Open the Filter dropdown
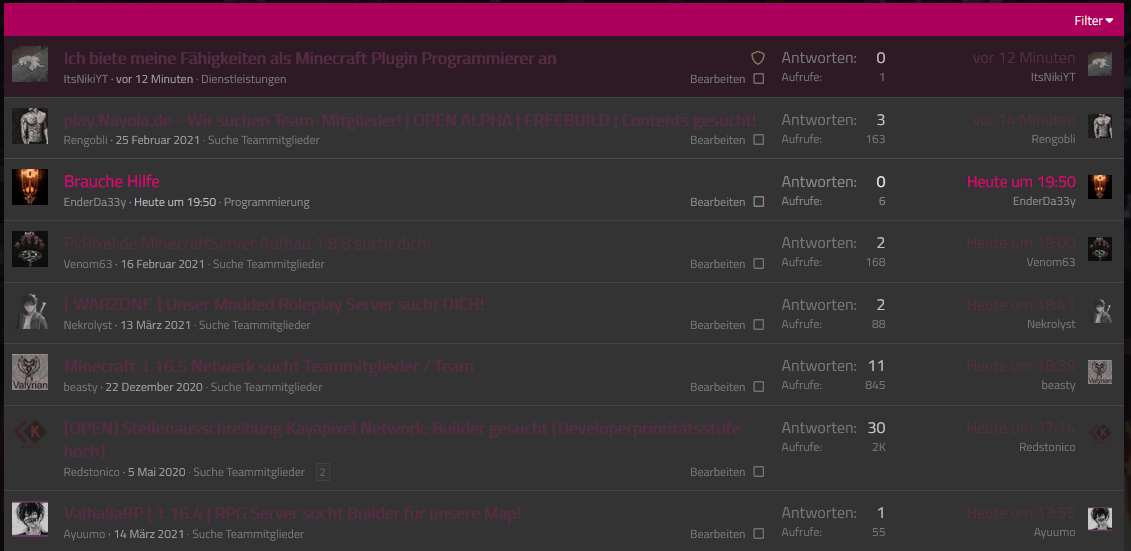This screenshot has height=551, width=1131. [x=1093, y=21]
